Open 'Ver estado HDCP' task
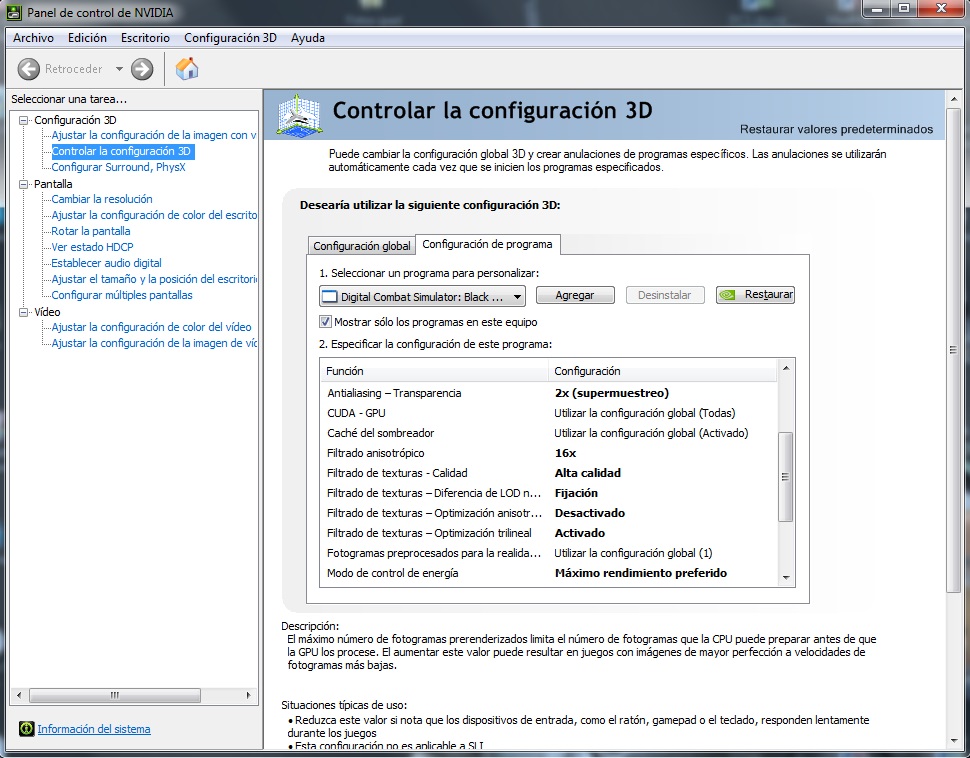This screenshot has width=970, height=758. [92, 248]
